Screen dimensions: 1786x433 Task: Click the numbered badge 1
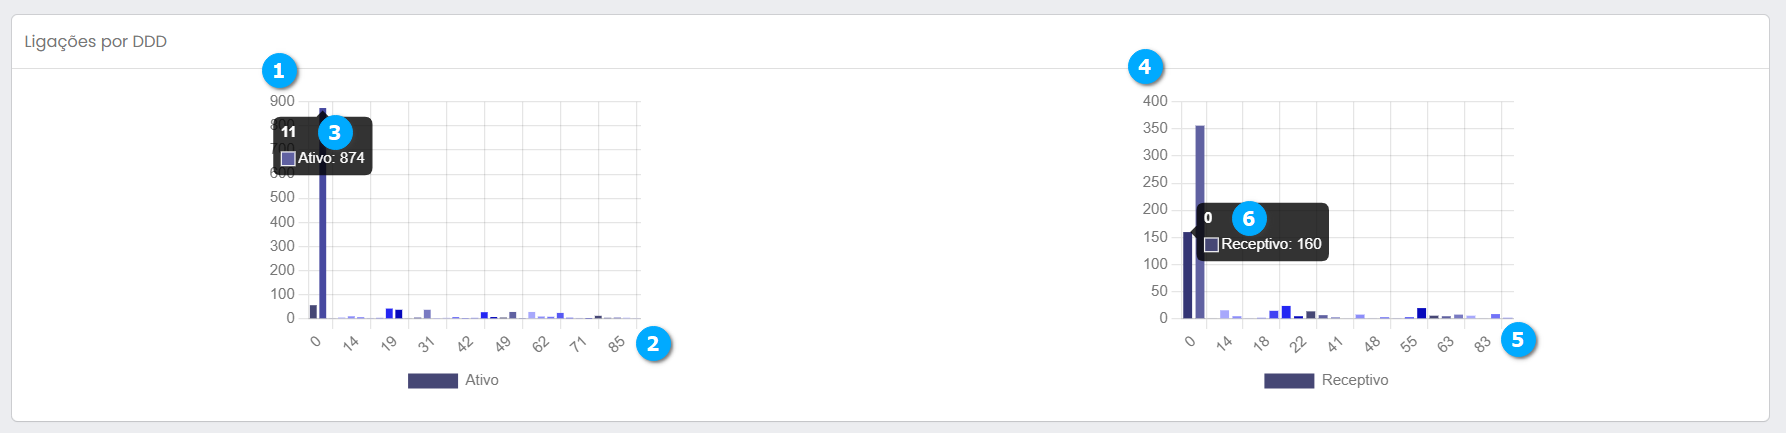tap(279, 71)
